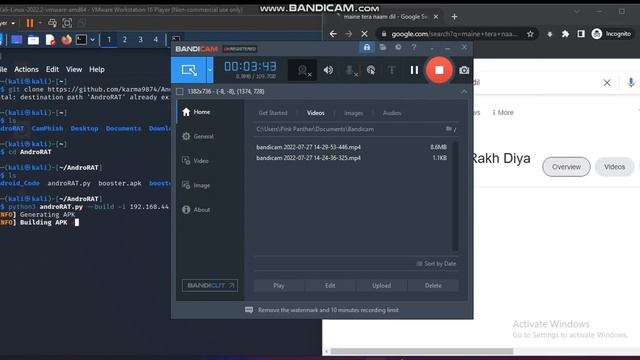This screenshot has height=360, width=640.
Task: Collapse the Bandicam panel with chevron
Action: click(x=464, y=92)
